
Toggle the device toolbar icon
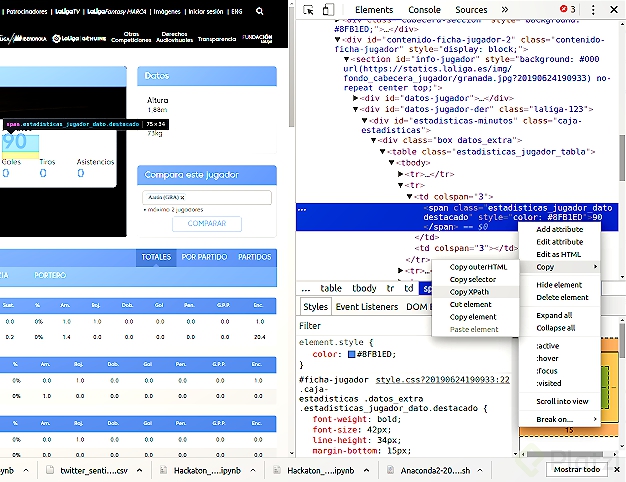pyautogui.click(x=329, y=10)
